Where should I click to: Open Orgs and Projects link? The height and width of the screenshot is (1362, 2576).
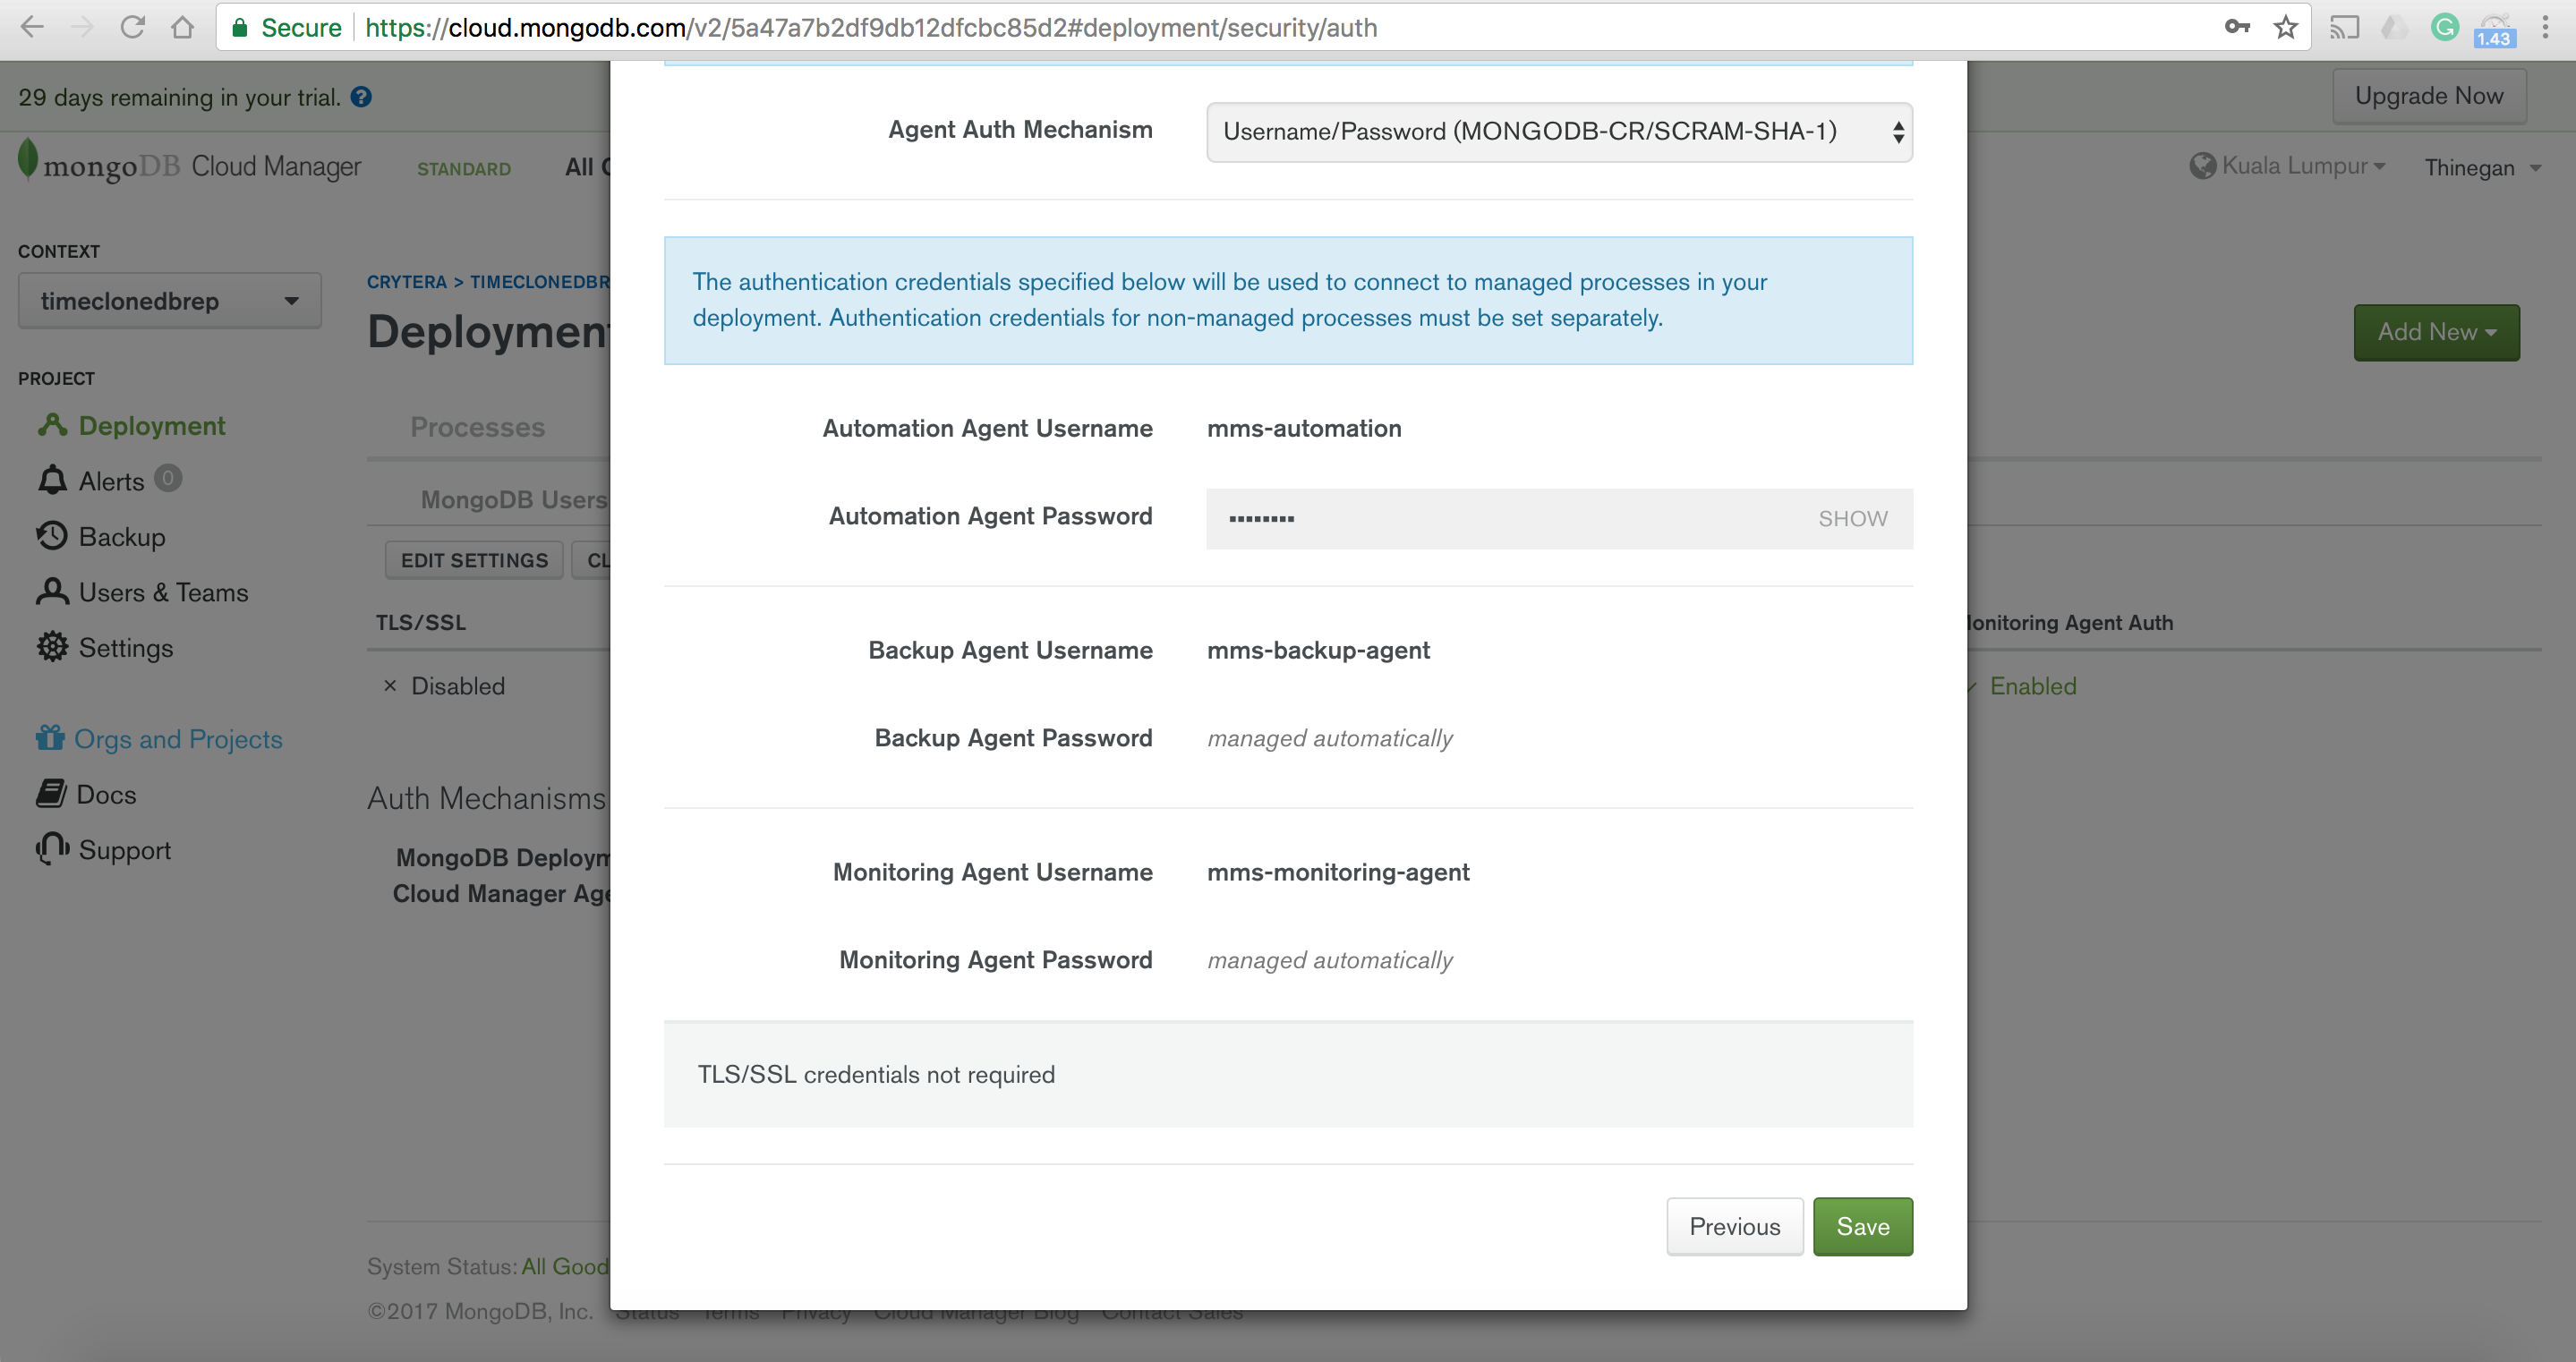(x=178, y=739)
